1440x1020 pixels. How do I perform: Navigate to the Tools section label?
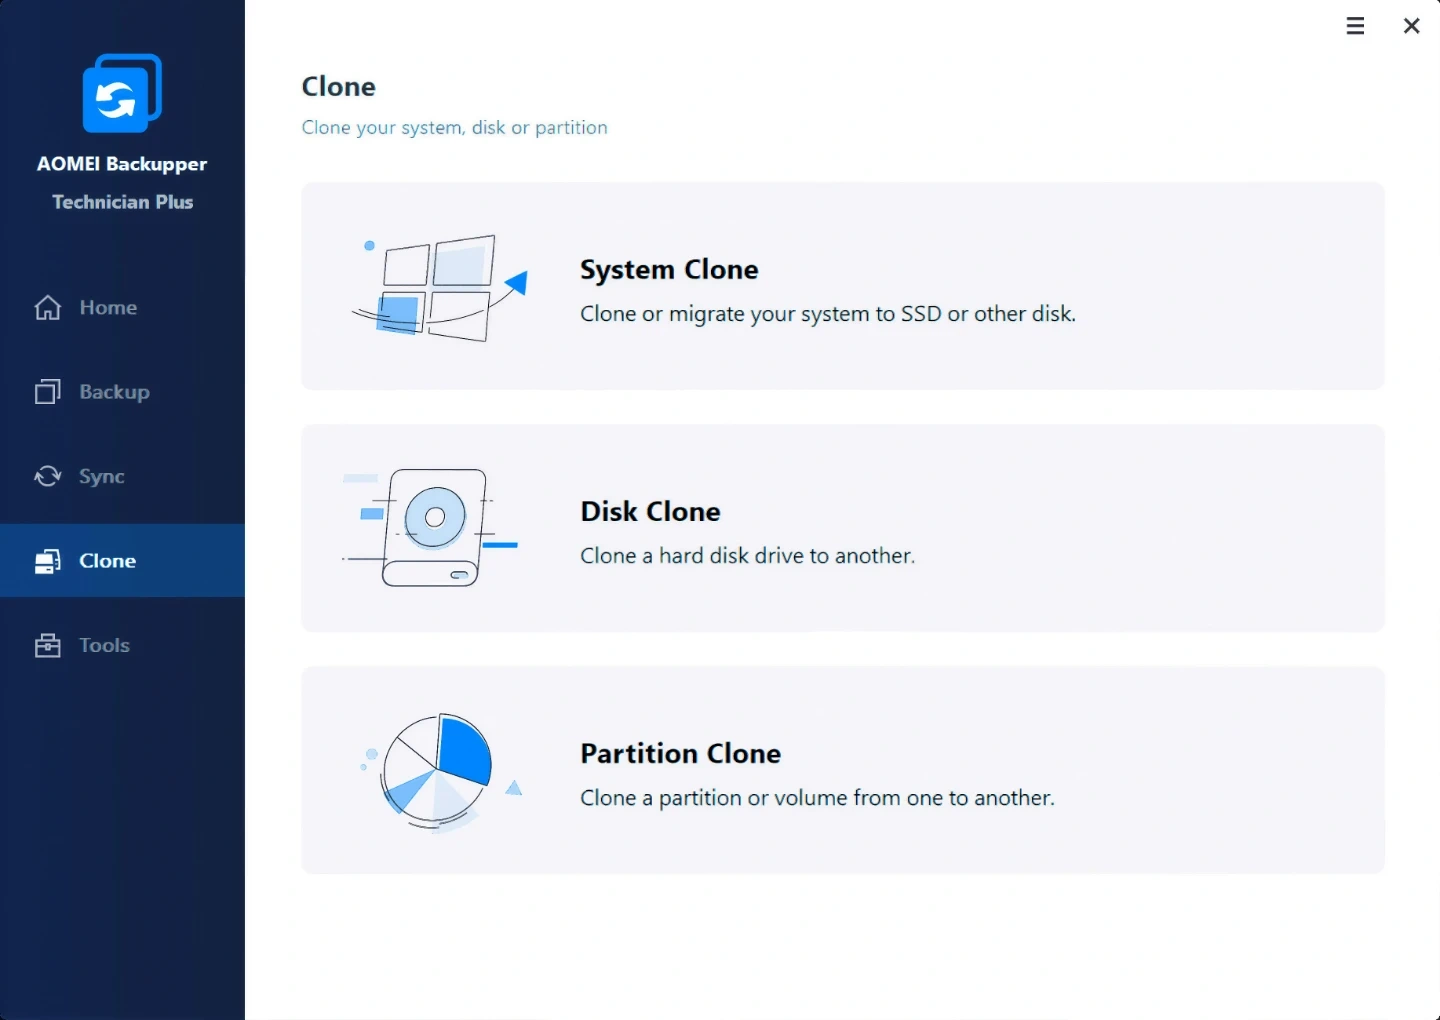[105, 646]
